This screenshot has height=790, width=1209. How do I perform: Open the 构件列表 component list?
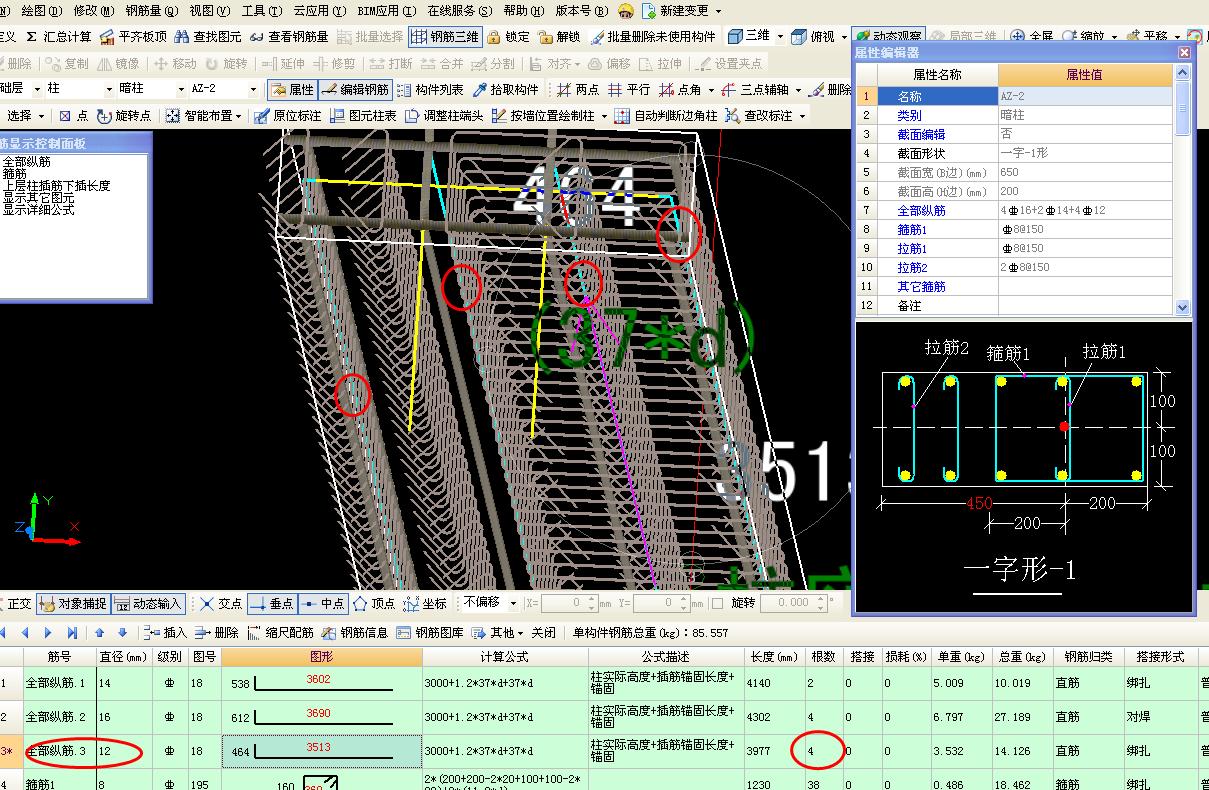coord(430,90)
